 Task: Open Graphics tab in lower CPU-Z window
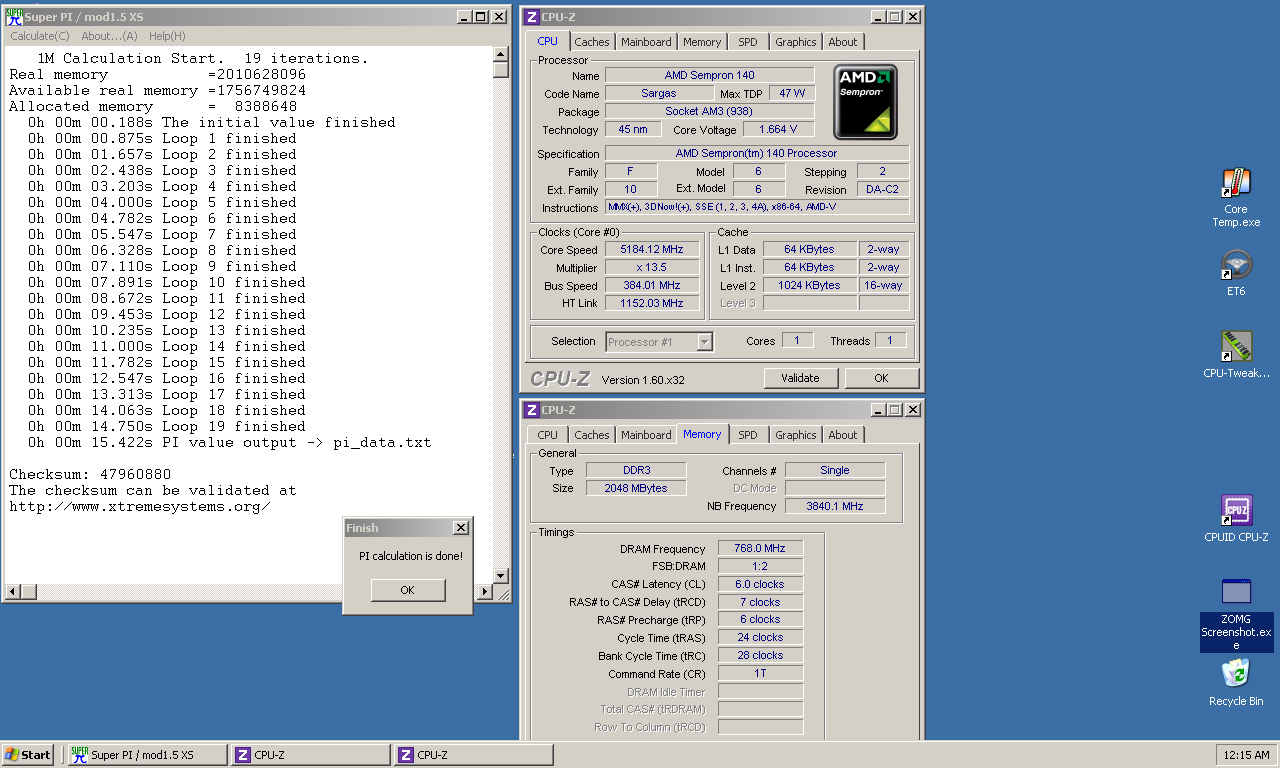click(796, 435)
